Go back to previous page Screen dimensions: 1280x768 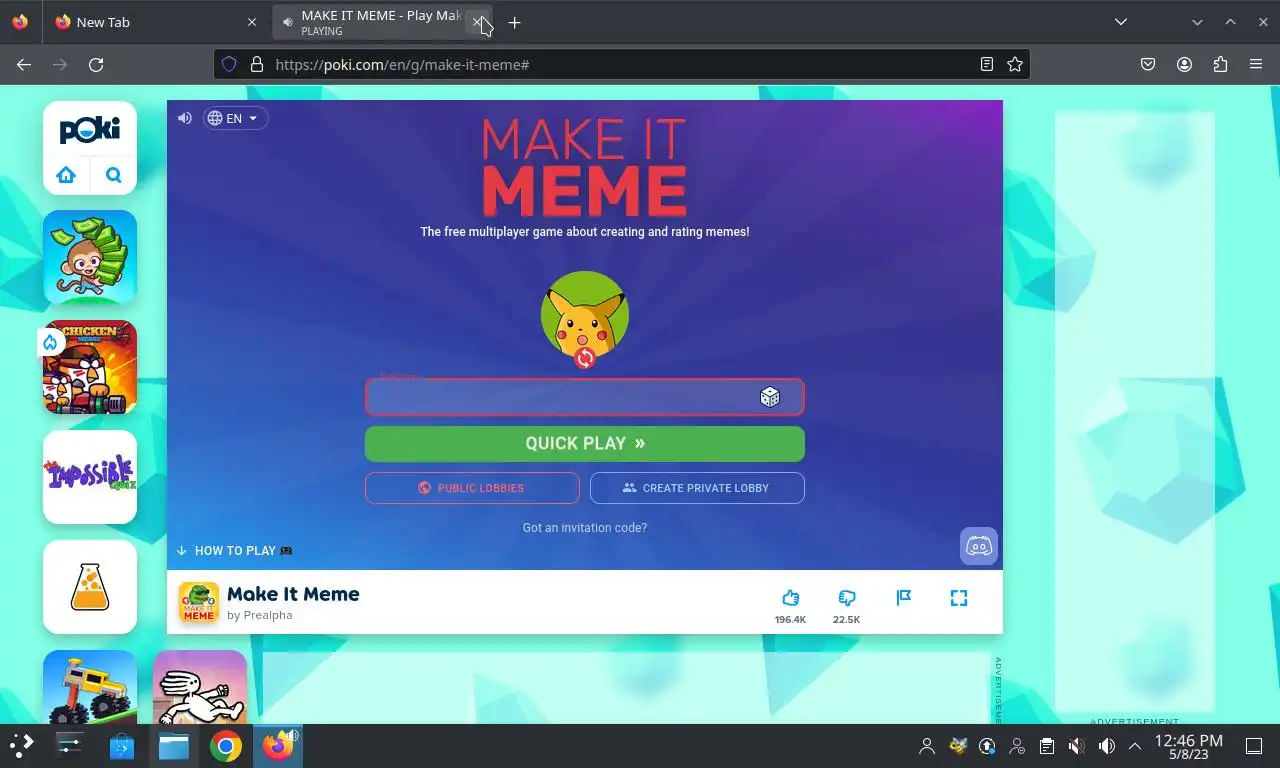point(24,64)
